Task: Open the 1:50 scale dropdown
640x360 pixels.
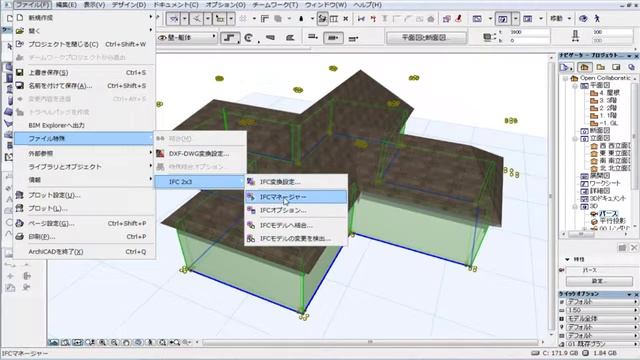Action: tap(602, 310)
